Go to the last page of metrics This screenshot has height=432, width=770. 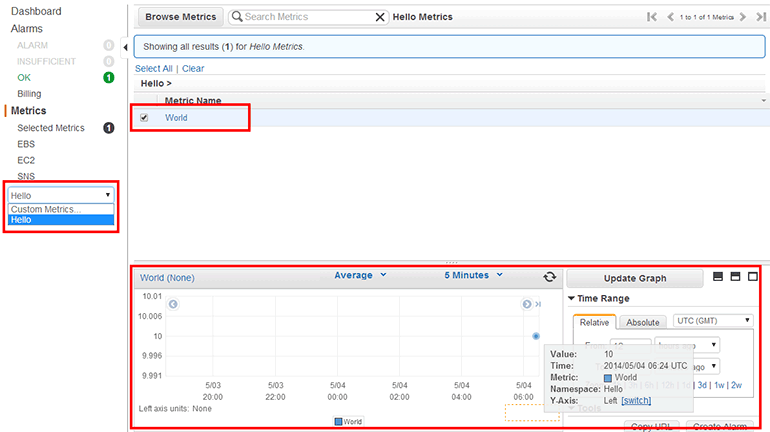(x=759, y=17)
